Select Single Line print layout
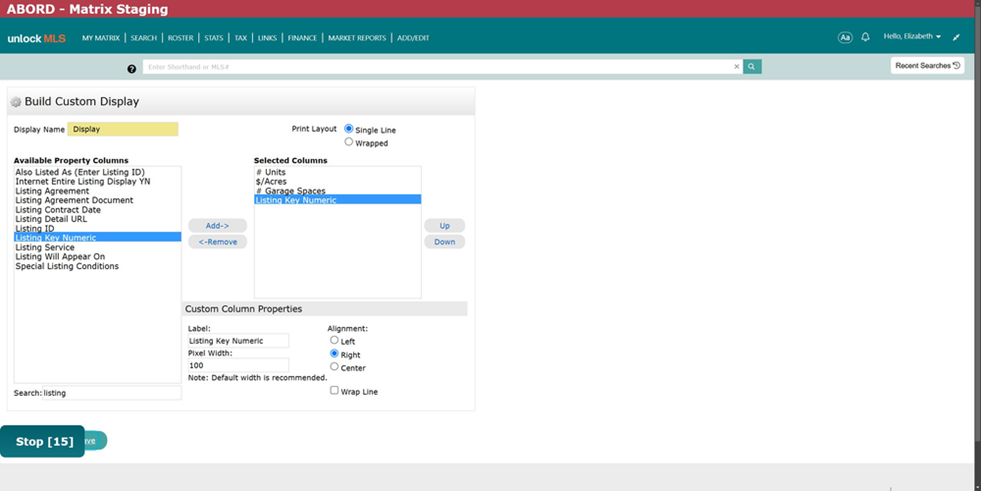 pyautogui.click(x=348, y=128)
